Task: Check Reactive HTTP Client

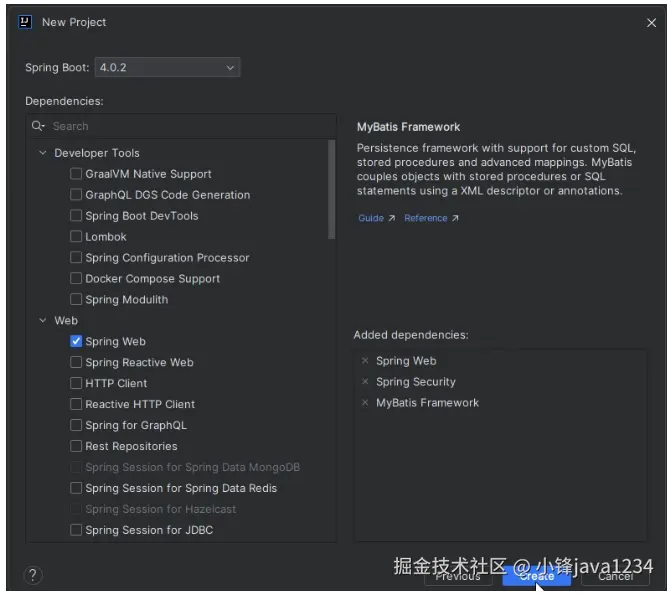Action: pos(76,404)
